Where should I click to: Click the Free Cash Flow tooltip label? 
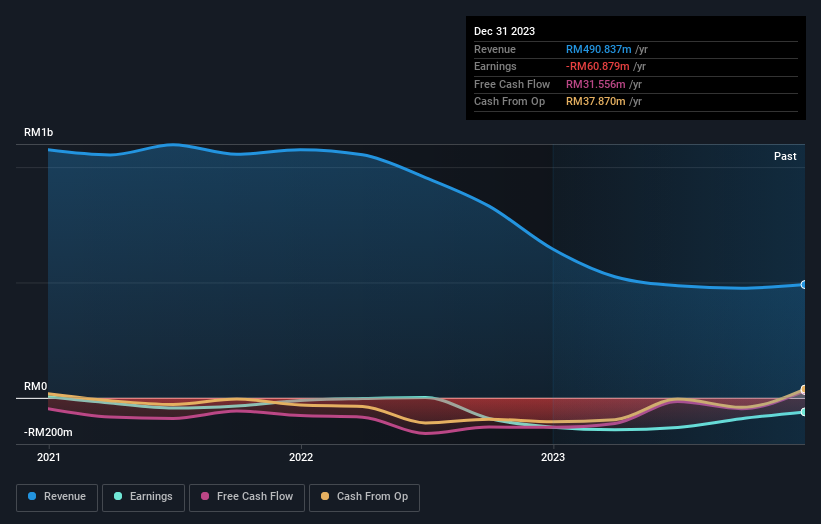pos(512,84)
